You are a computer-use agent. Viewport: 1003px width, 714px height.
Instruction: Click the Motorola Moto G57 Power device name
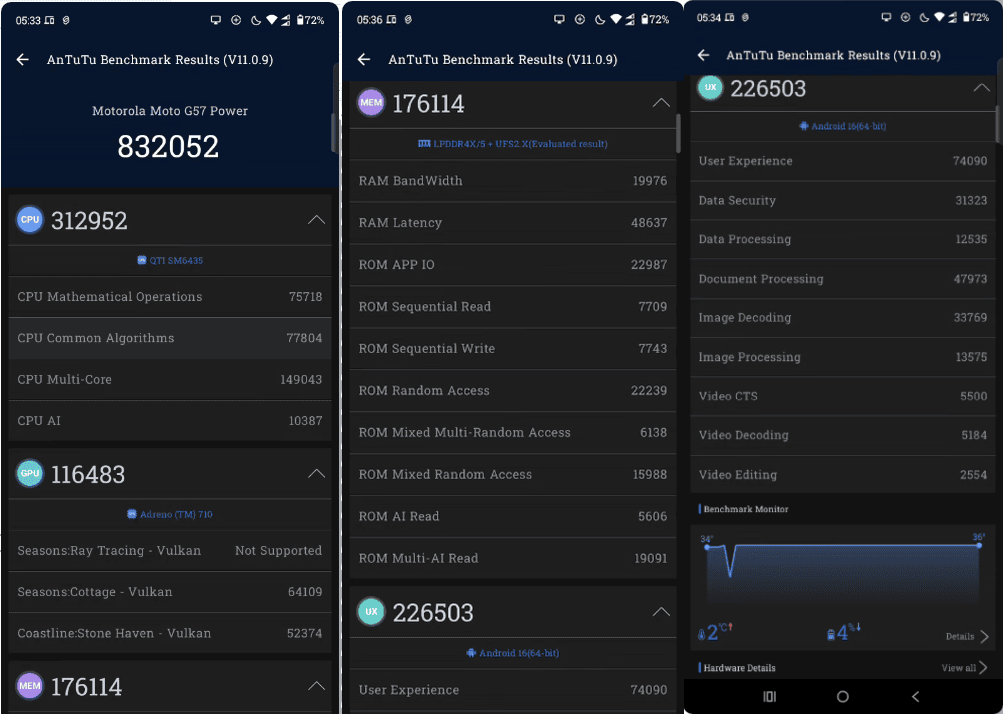coord(170,111)
